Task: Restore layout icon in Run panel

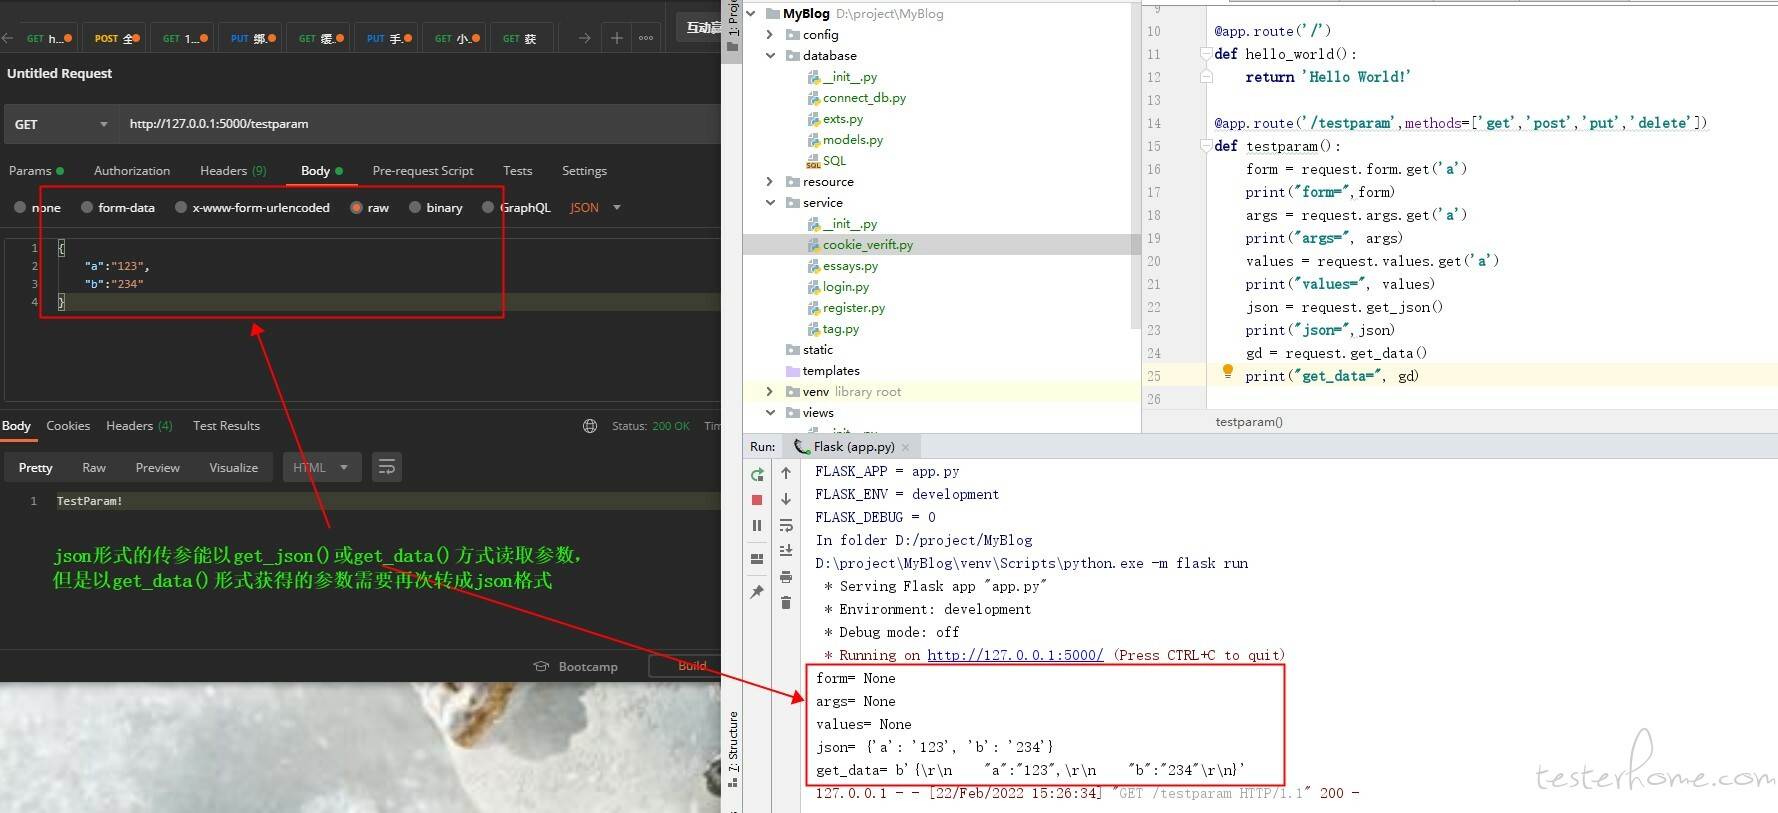Action: 757,559
